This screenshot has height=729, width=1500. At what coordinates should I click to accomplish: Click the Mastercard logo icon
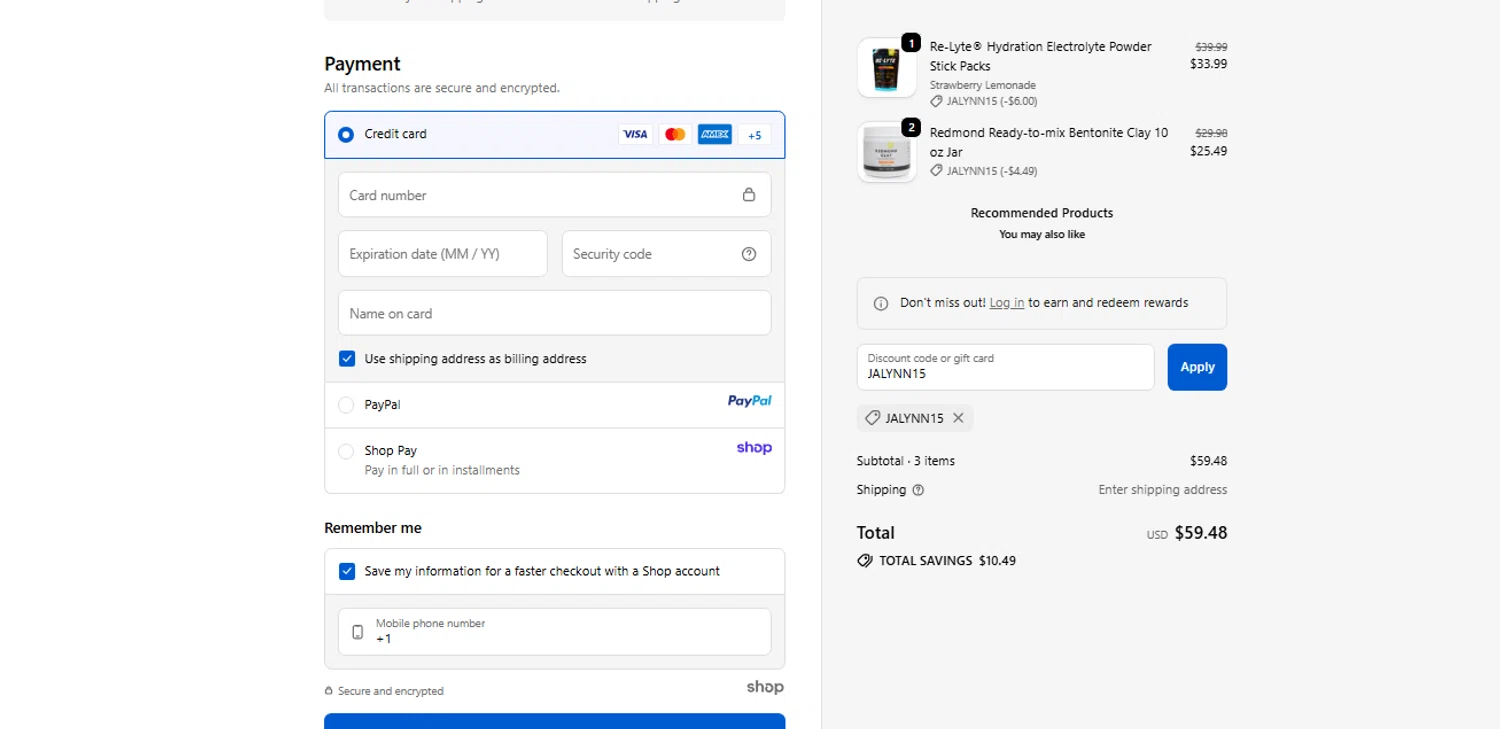coord(675,134)
